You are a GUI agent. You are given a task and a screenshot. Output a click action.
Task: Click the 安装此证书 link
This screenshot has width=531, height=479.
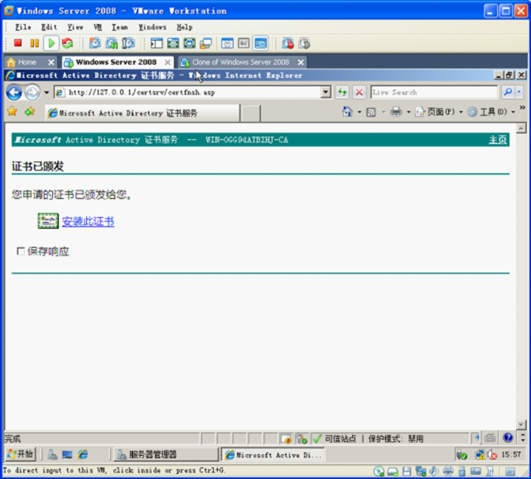[x=88, y=222]
